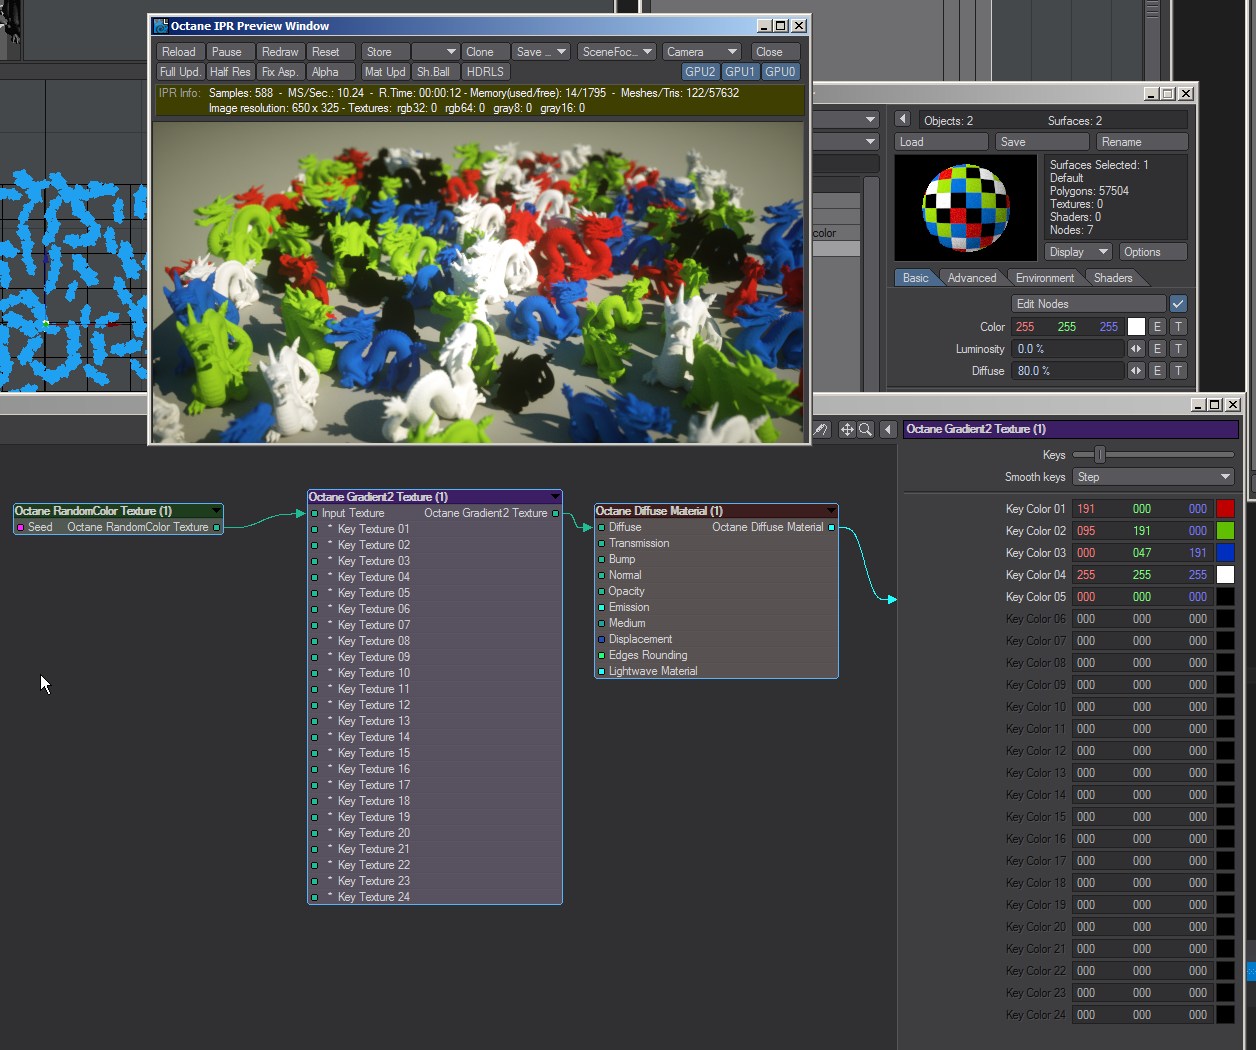Toggle GPU1 in the IPR window
This screenshot has height=1050, width=1256.
(x=740, y=72)
